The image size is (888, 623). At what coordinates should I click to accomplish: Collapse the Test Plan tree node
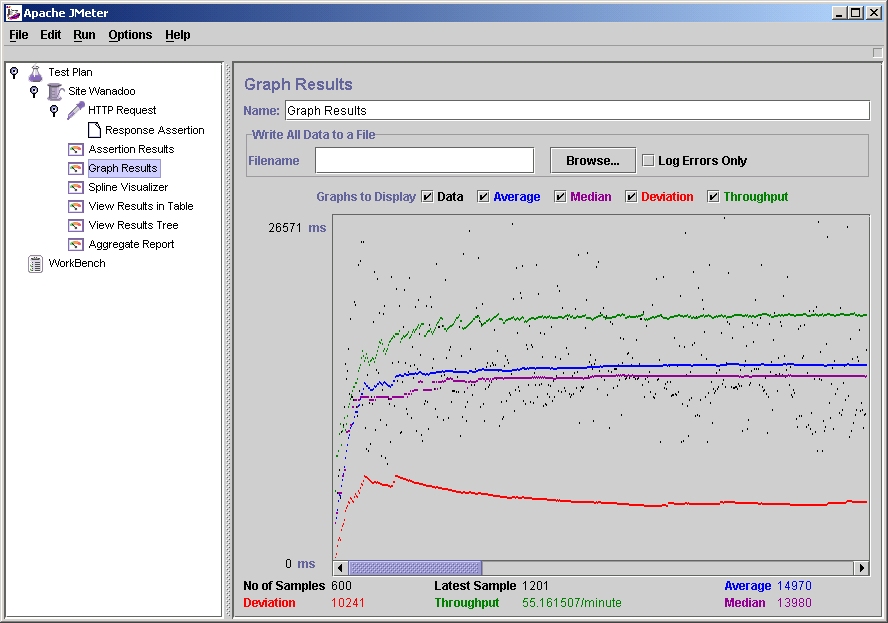(x=14, y=72)
